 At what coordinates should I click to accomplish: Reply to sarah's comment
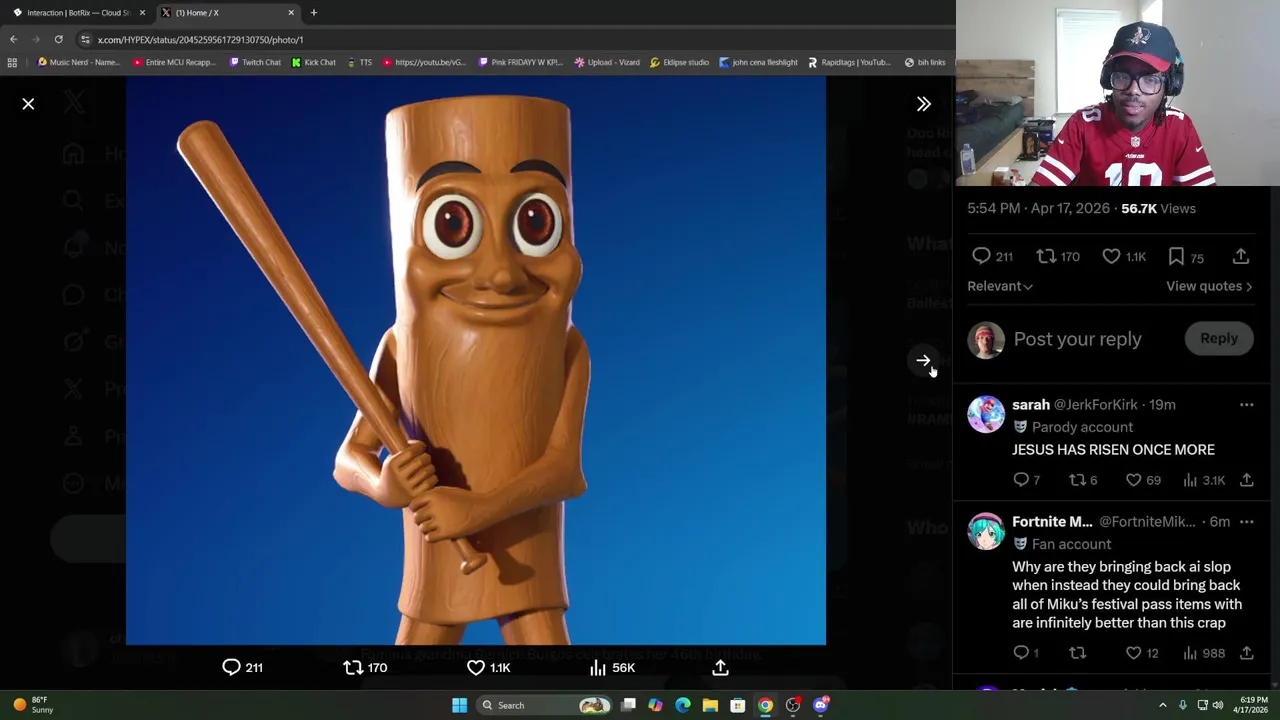pos(1021,480)
